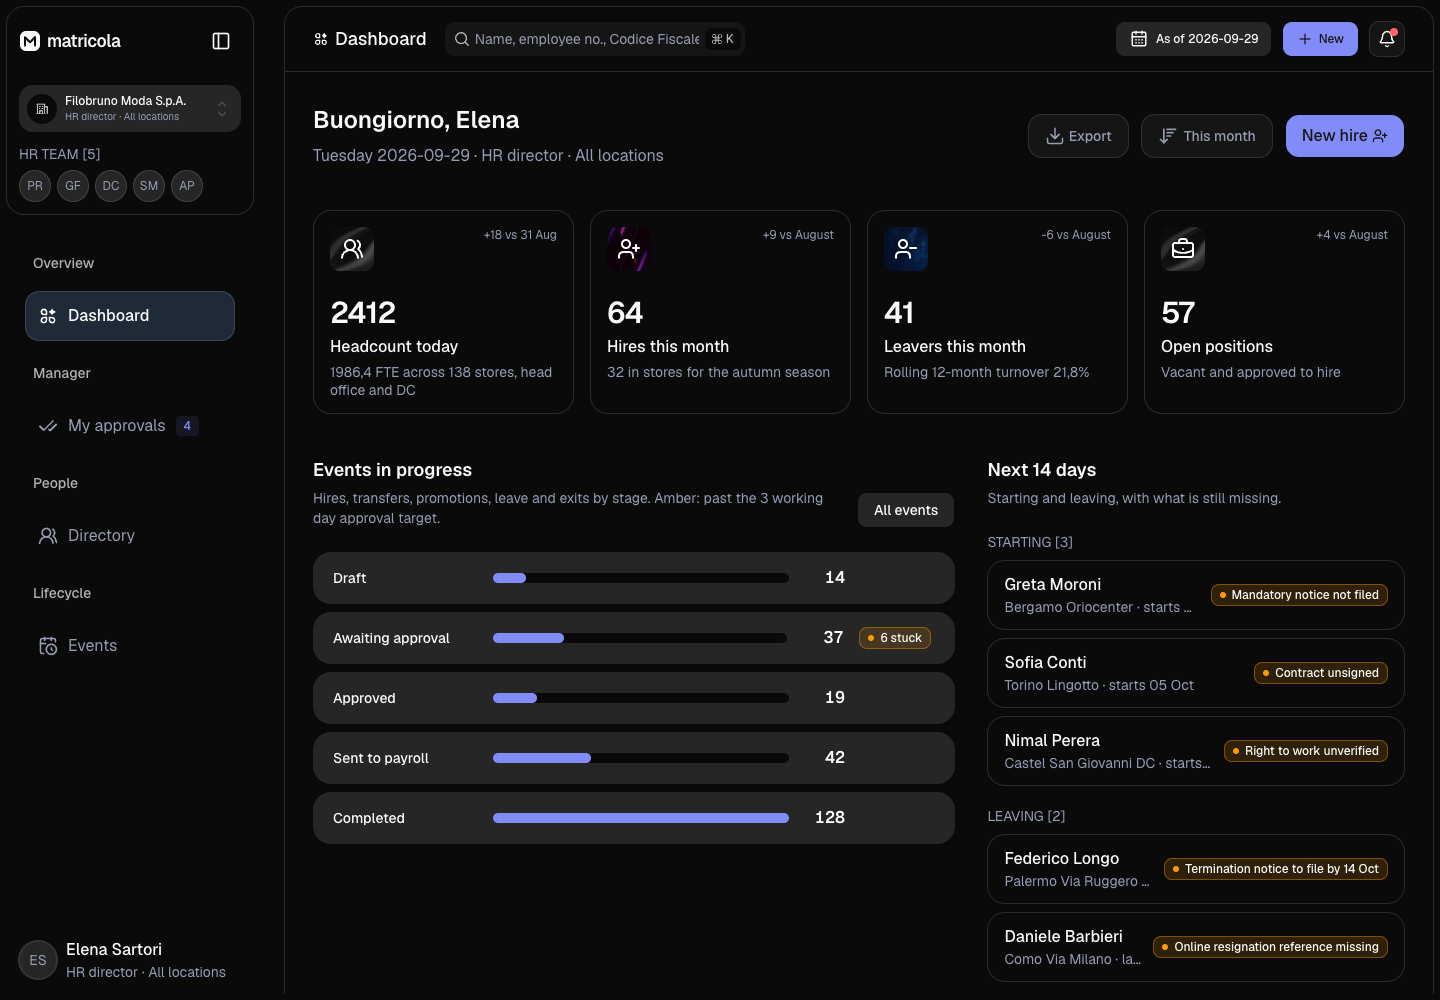Click the Leavers this month icon
This screenshot has width=1440, height=1000.
(906, 249)
